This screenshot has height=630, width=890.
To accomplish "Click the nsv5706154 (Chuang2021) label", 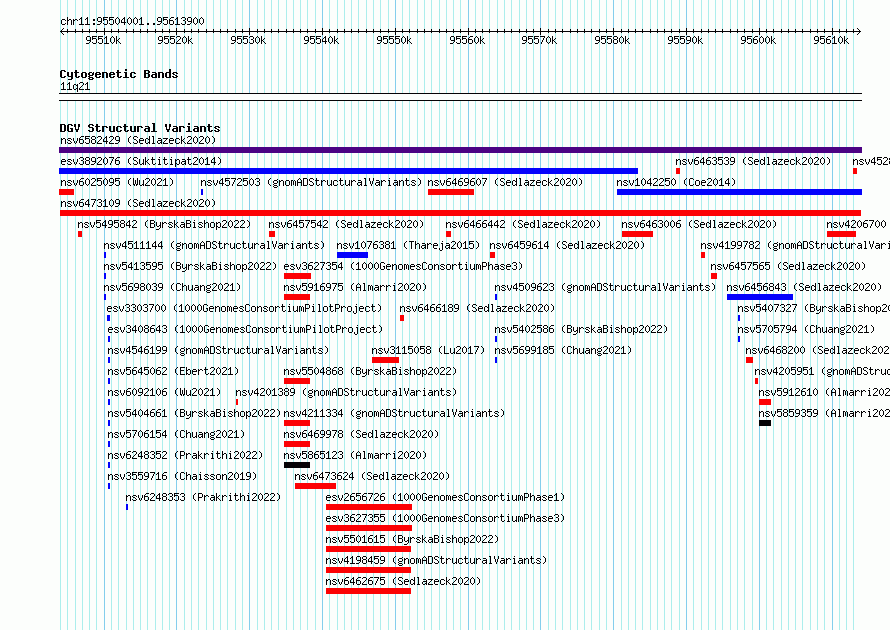I will pos(176,434).
